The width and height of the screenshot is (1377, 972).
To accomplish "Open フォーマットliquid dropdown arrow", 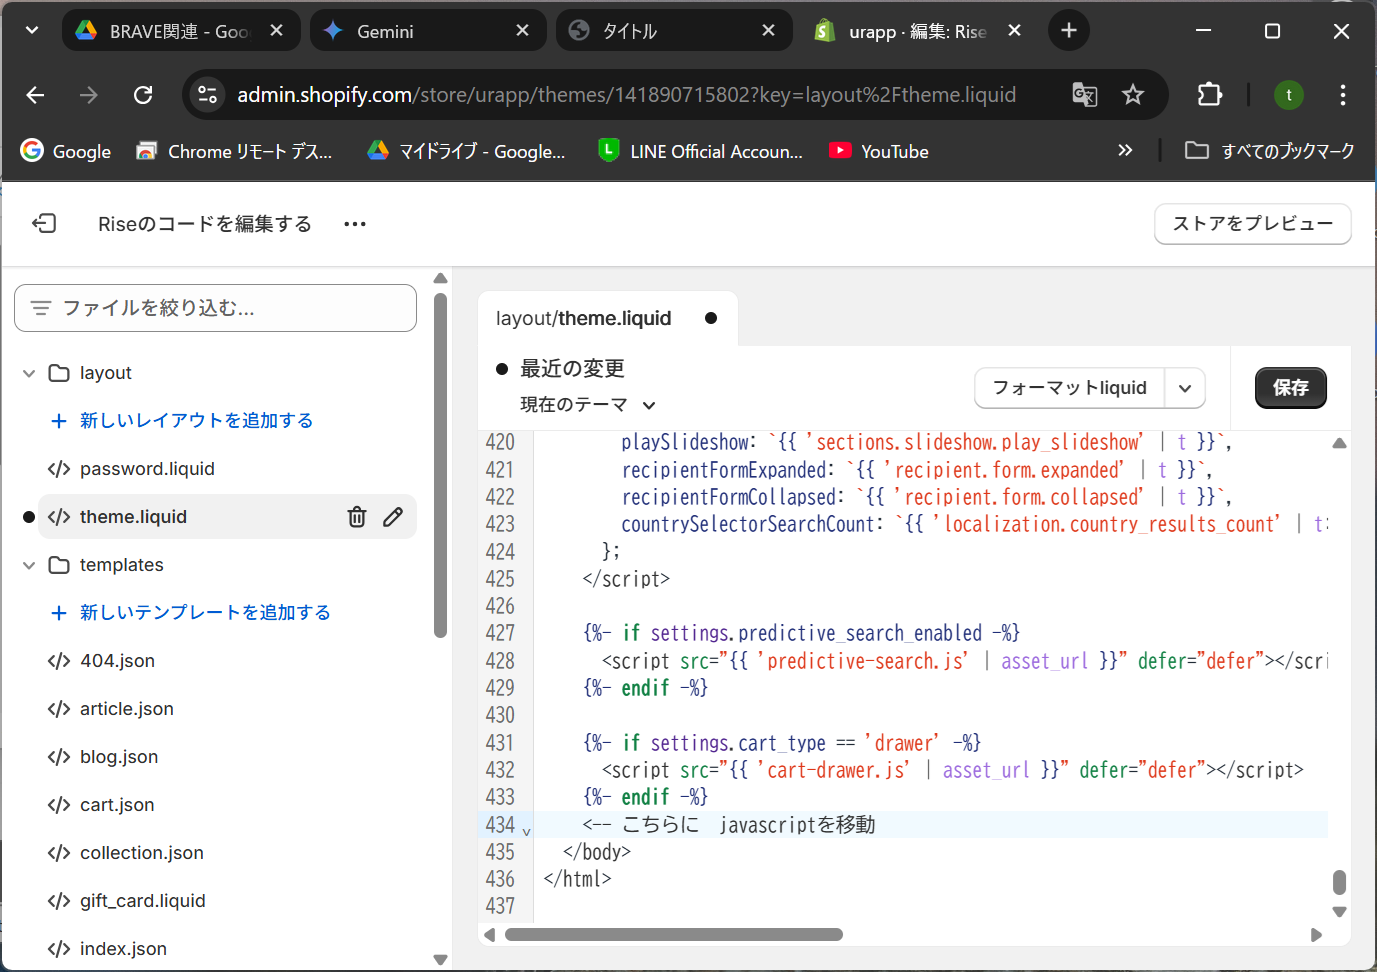I will (x=1185, y=388).
